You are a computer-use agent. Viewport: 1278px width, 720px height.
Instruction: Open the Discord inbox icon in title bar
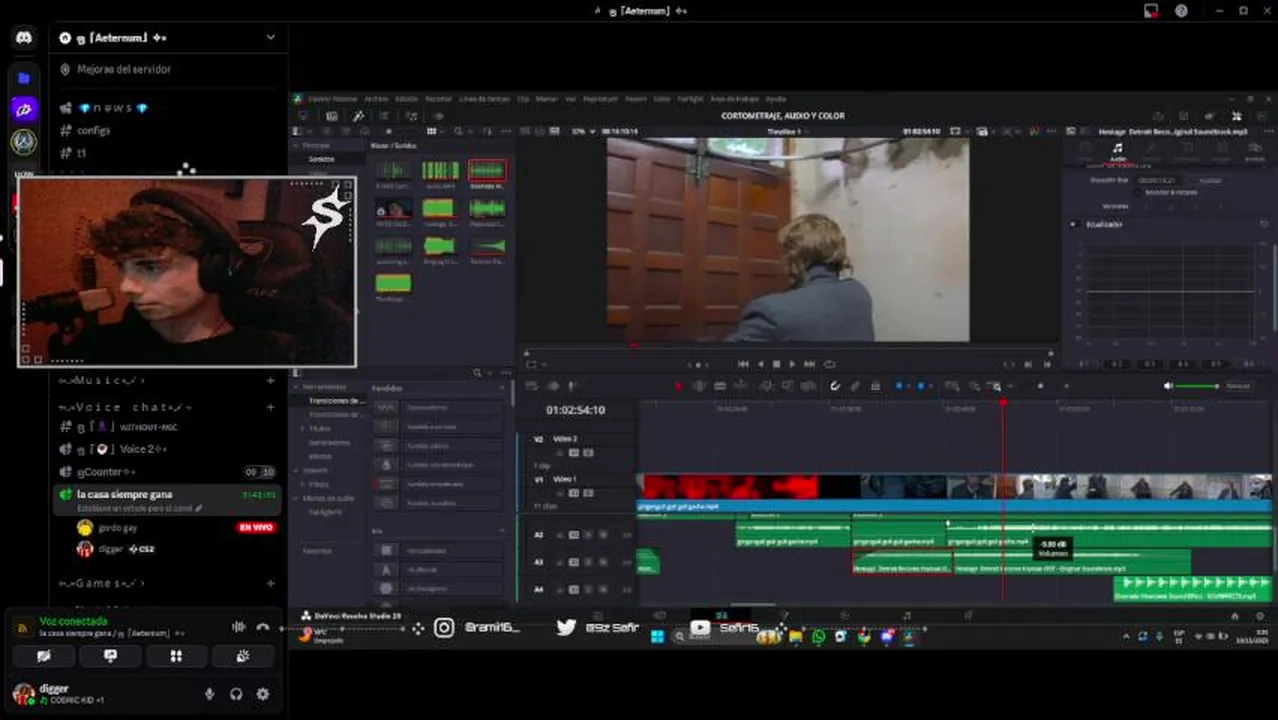point(1151,11)
